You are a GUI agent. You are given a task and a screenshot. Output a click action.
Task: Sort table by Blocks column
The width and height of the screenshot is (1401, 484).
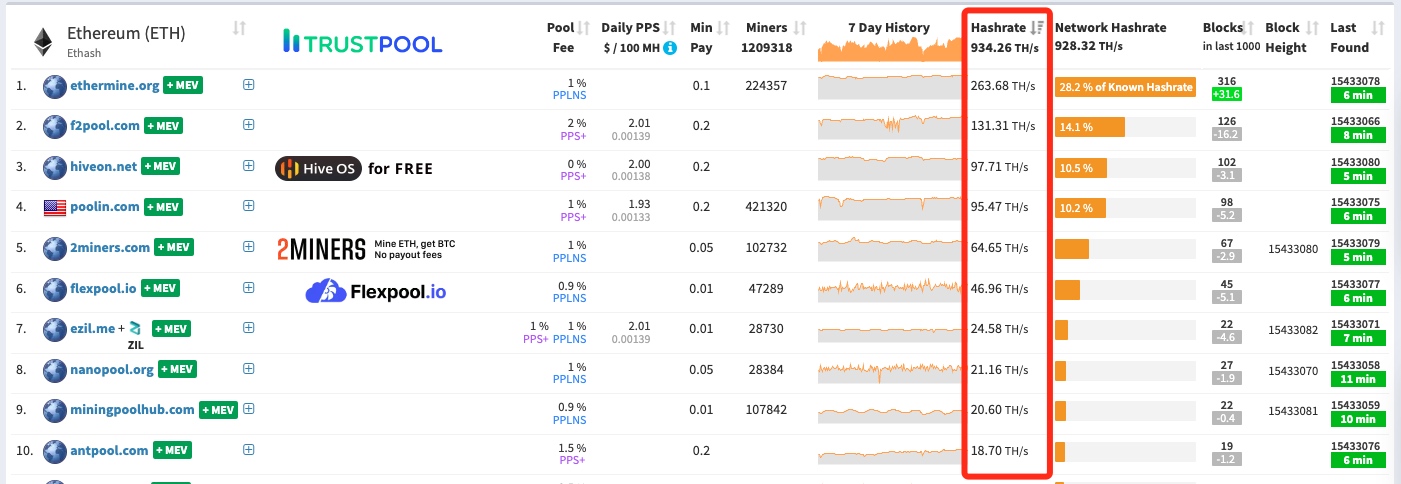1249,28
